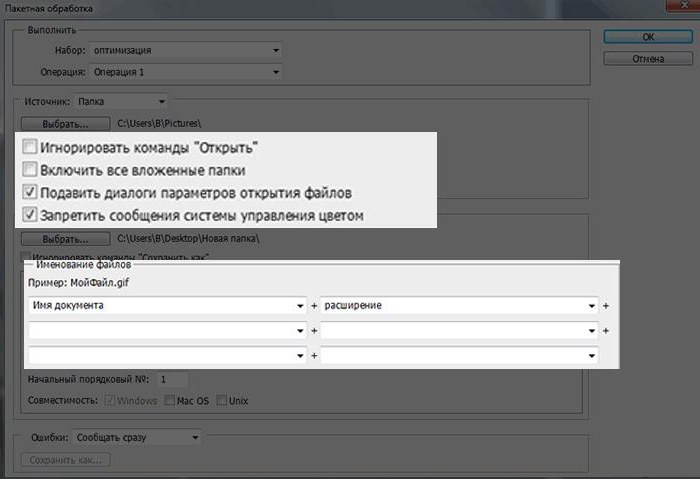This screenshot has width=700, height=479.
Task: Open the Операция dropdown showing Операция 1
Action: pos(186,72)
